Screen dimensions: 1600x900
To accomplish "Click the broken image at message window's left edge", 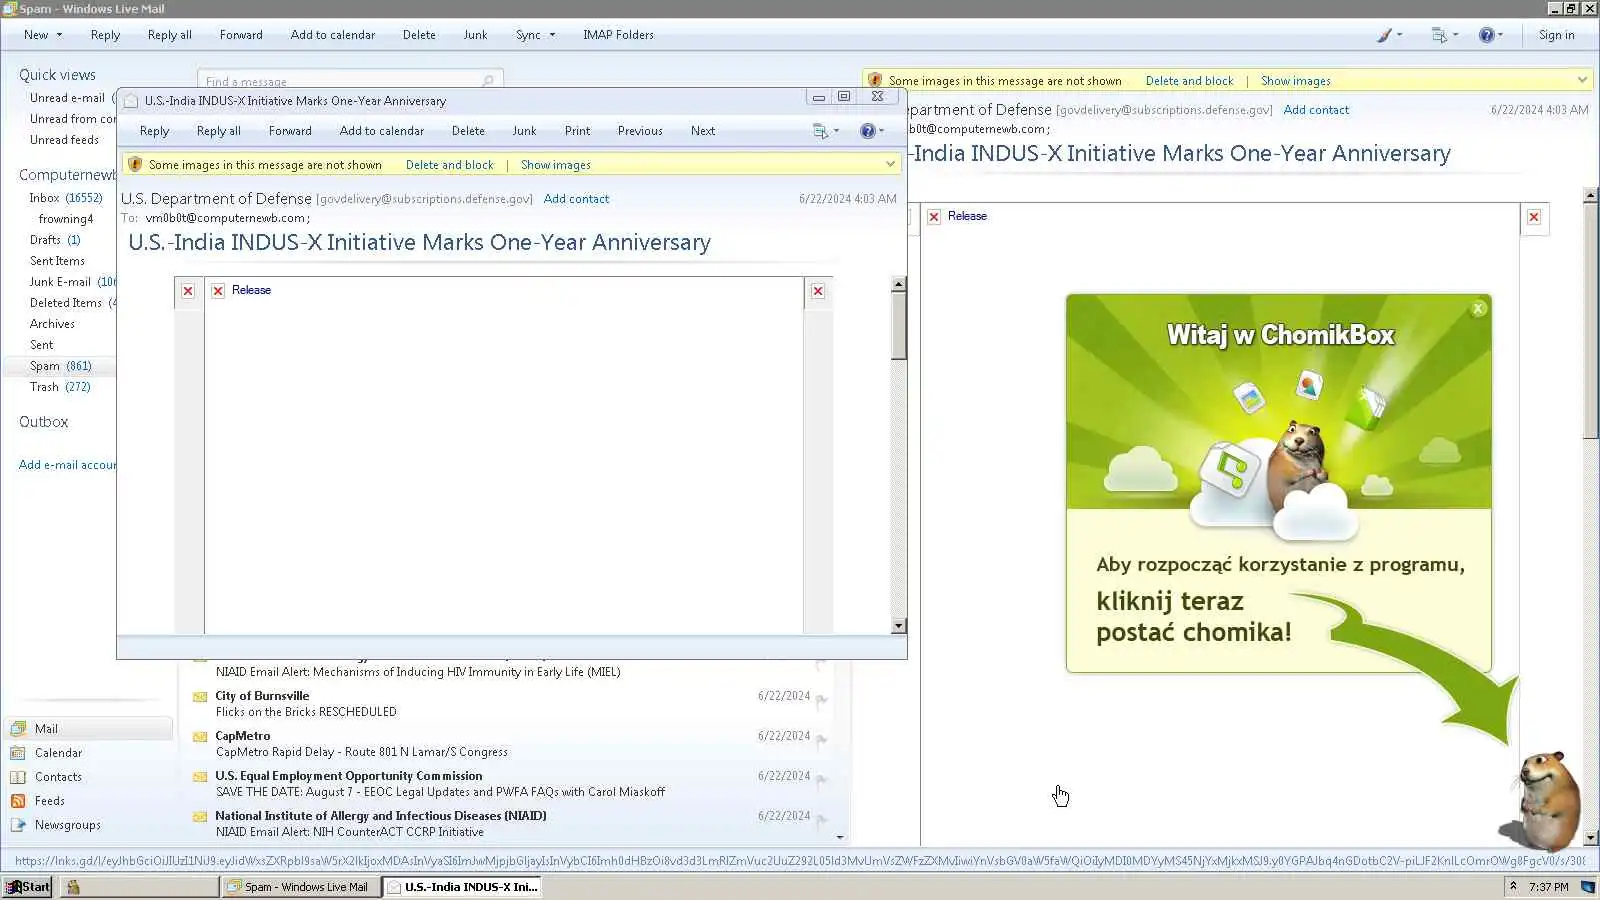I will [x=188, y=291].
